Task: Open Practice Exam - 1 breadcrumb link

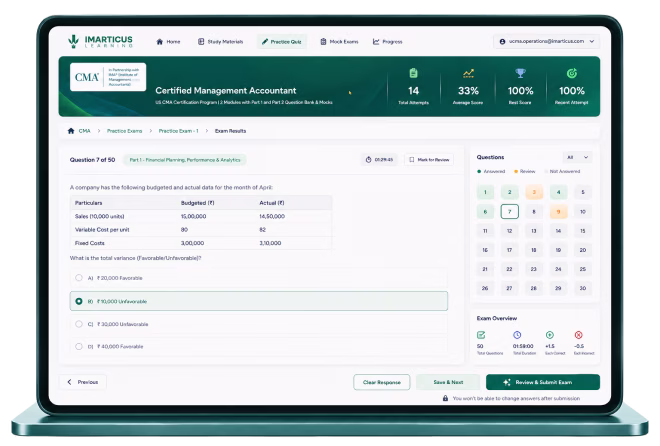Action: (178, 131)
